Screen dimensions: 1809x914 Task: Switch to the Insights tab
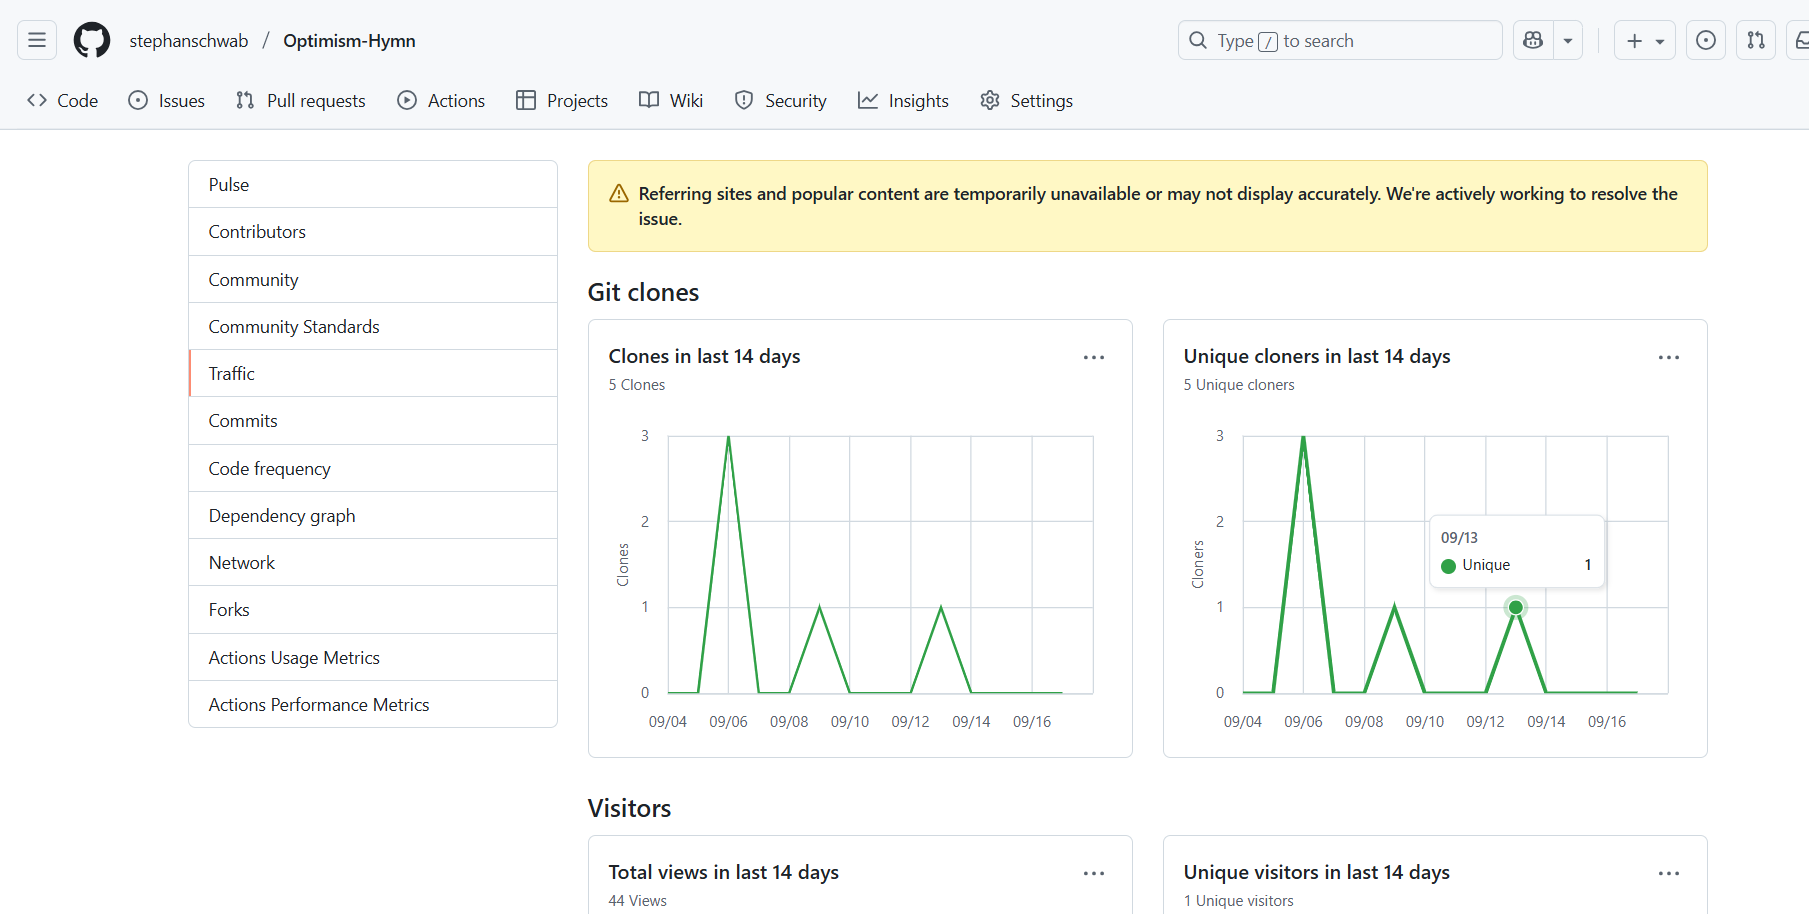click(x=903, y=101)
